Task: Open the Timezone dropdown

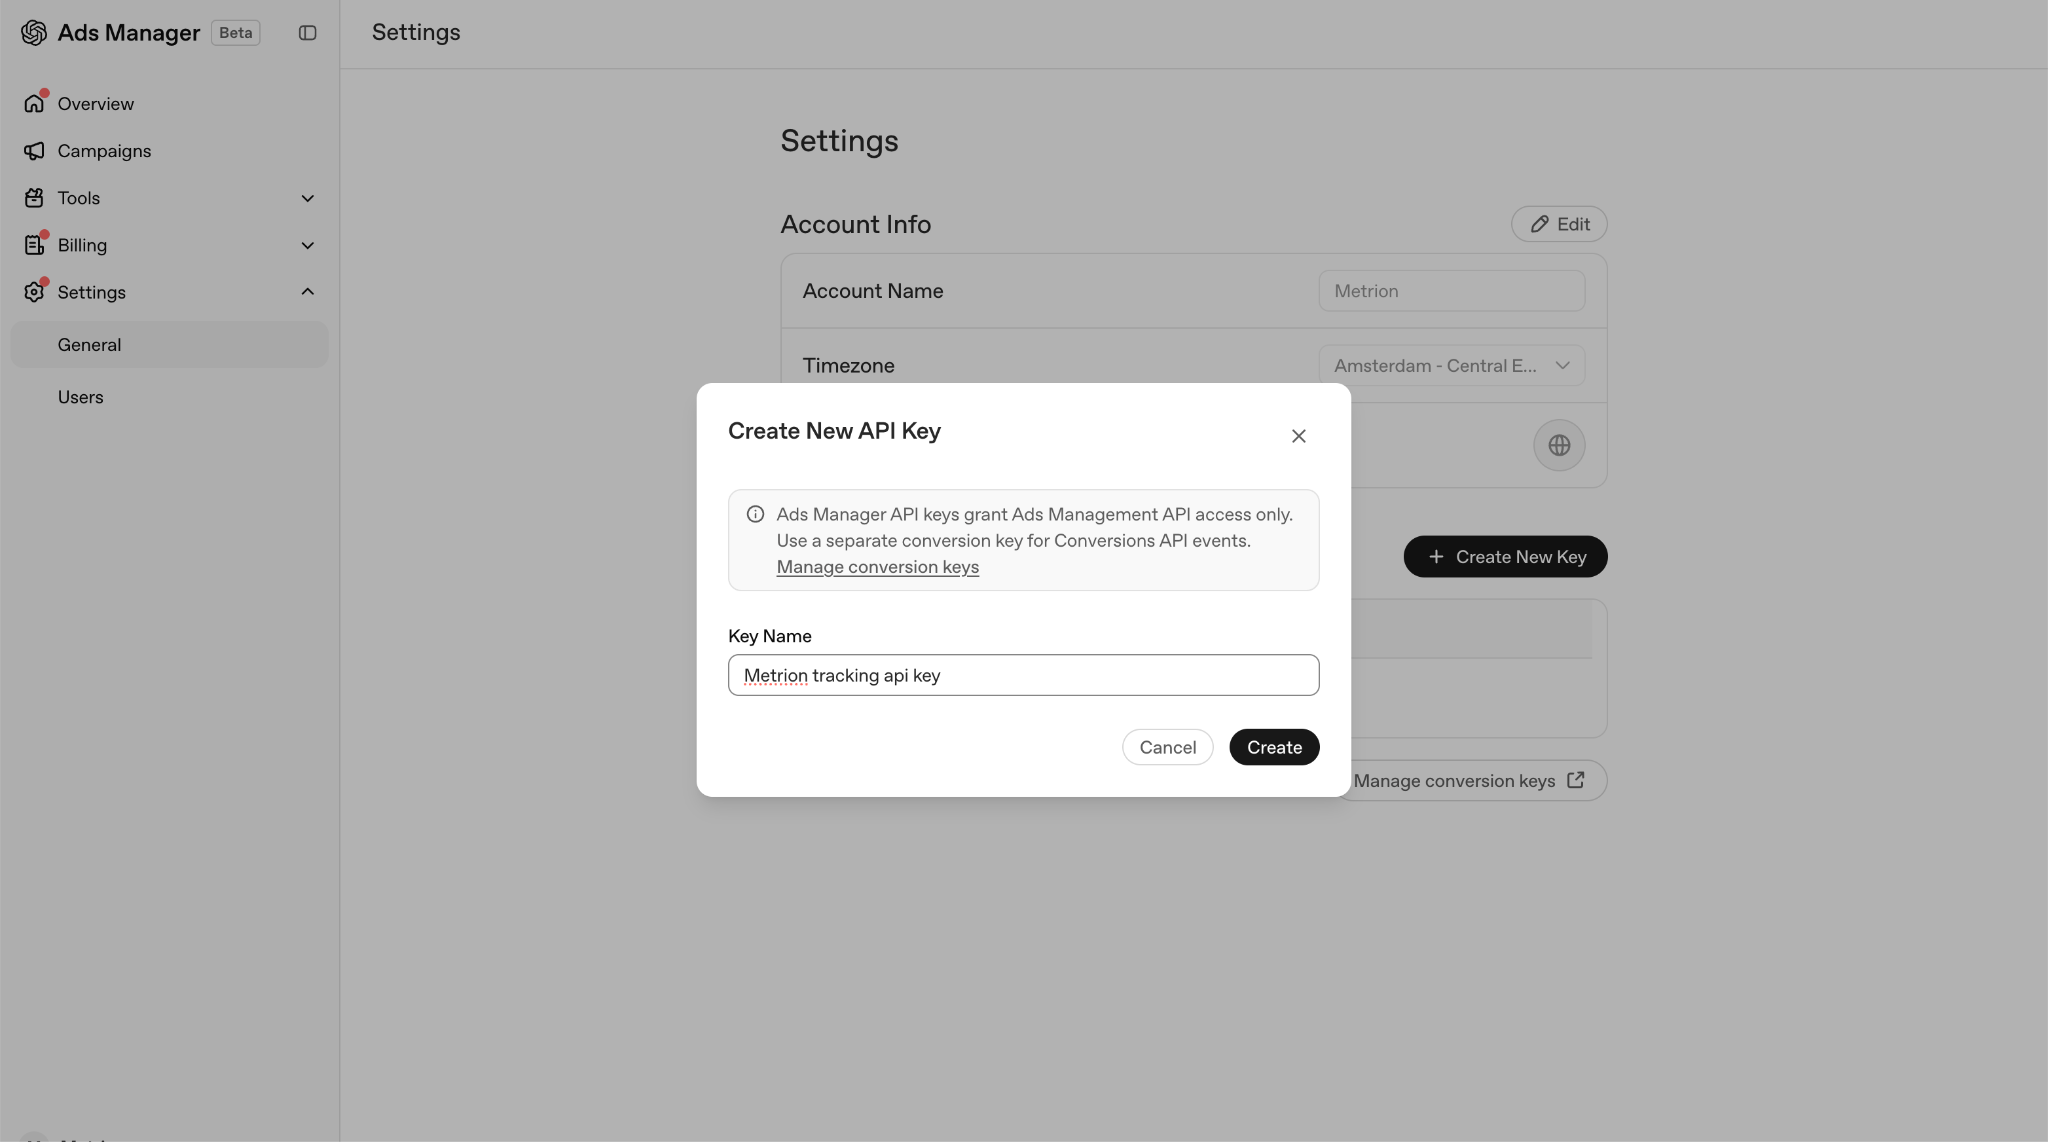Action: (x=1451, y=365)
